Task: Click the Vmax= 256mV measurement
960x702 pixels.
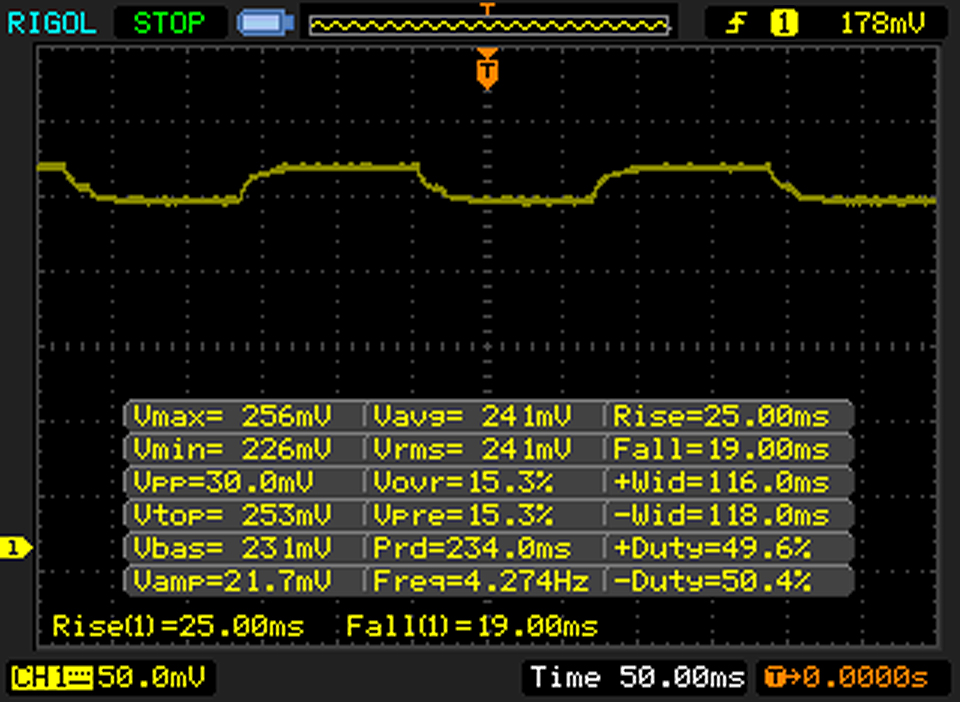Action: point(233,416)
